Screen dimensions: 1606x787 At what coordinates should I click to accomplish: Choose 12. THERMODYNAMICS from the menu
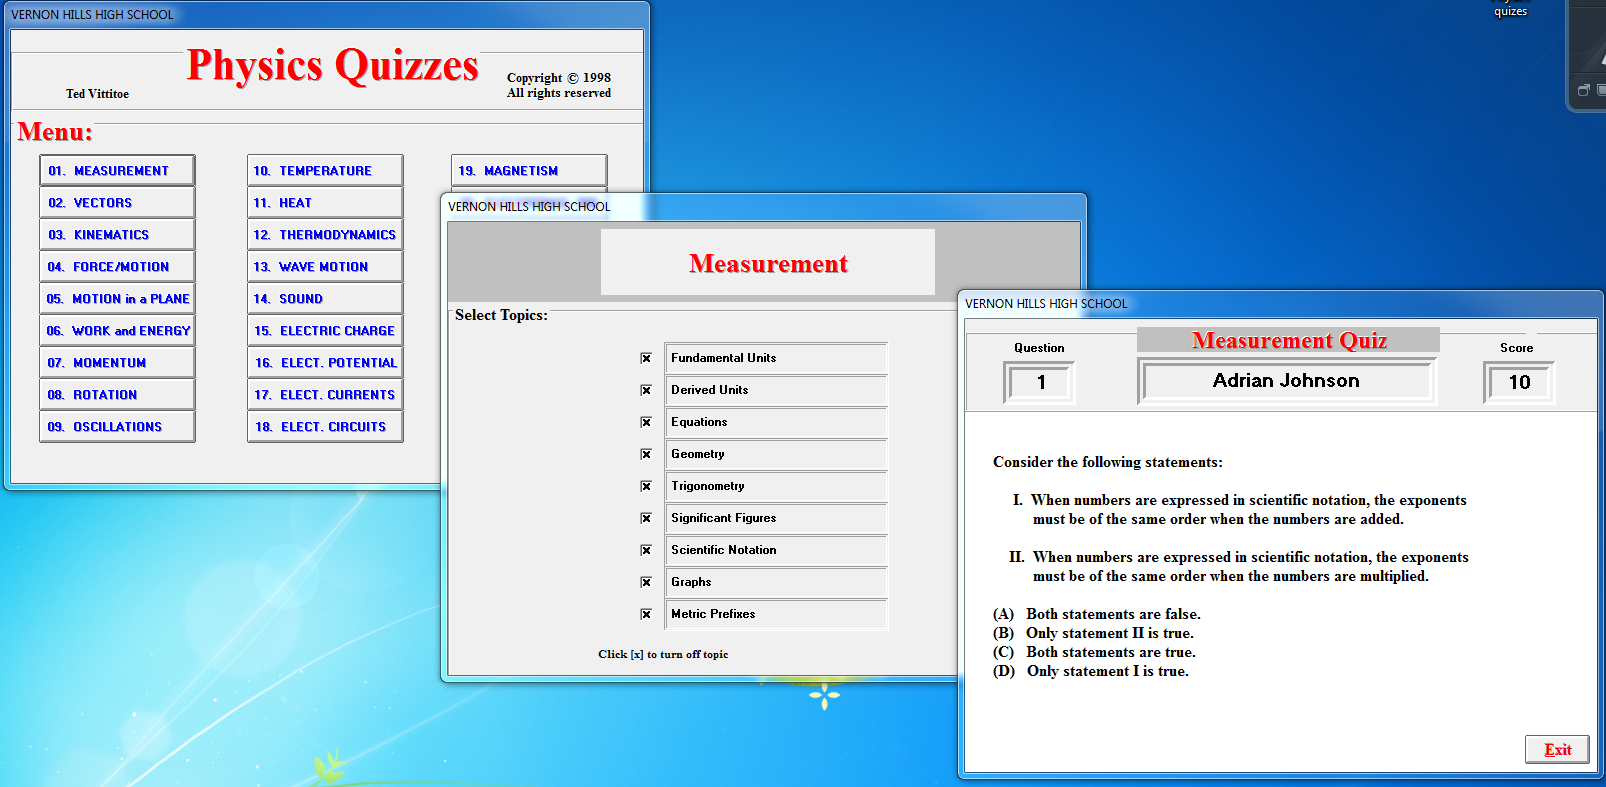coord(325,235)
